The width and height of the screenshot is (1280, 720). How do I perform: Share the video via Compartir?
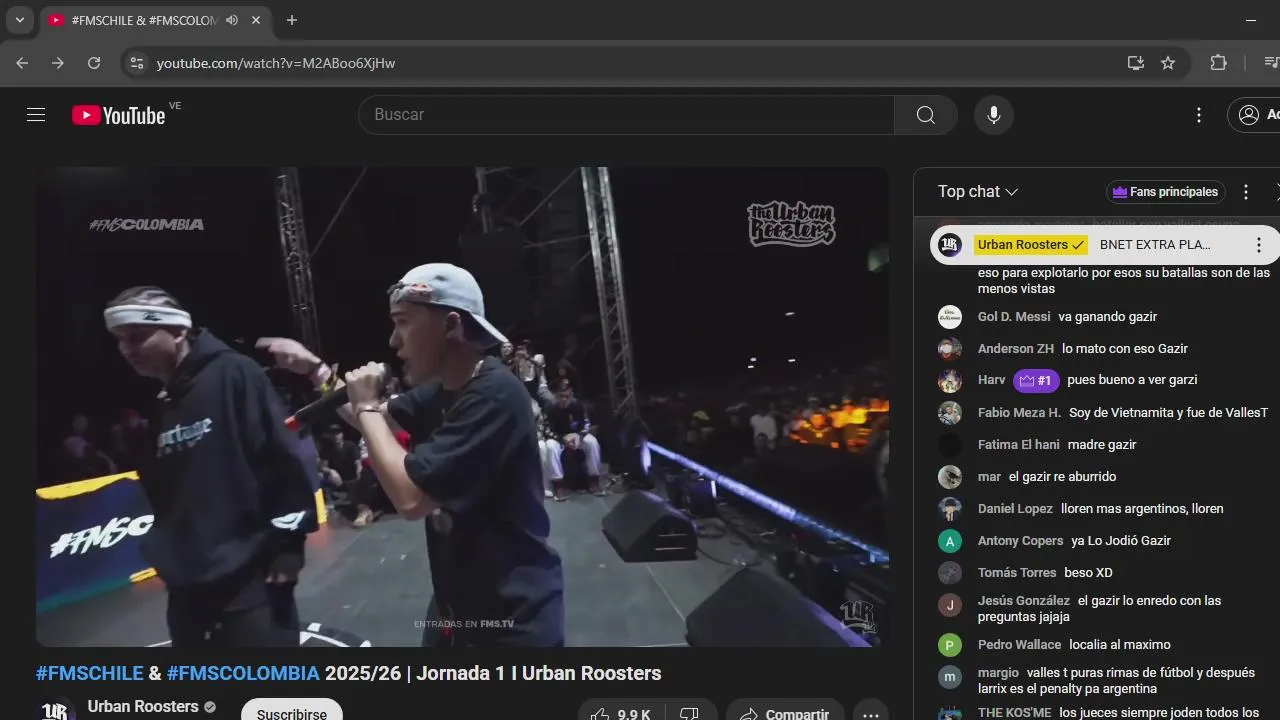785,714
